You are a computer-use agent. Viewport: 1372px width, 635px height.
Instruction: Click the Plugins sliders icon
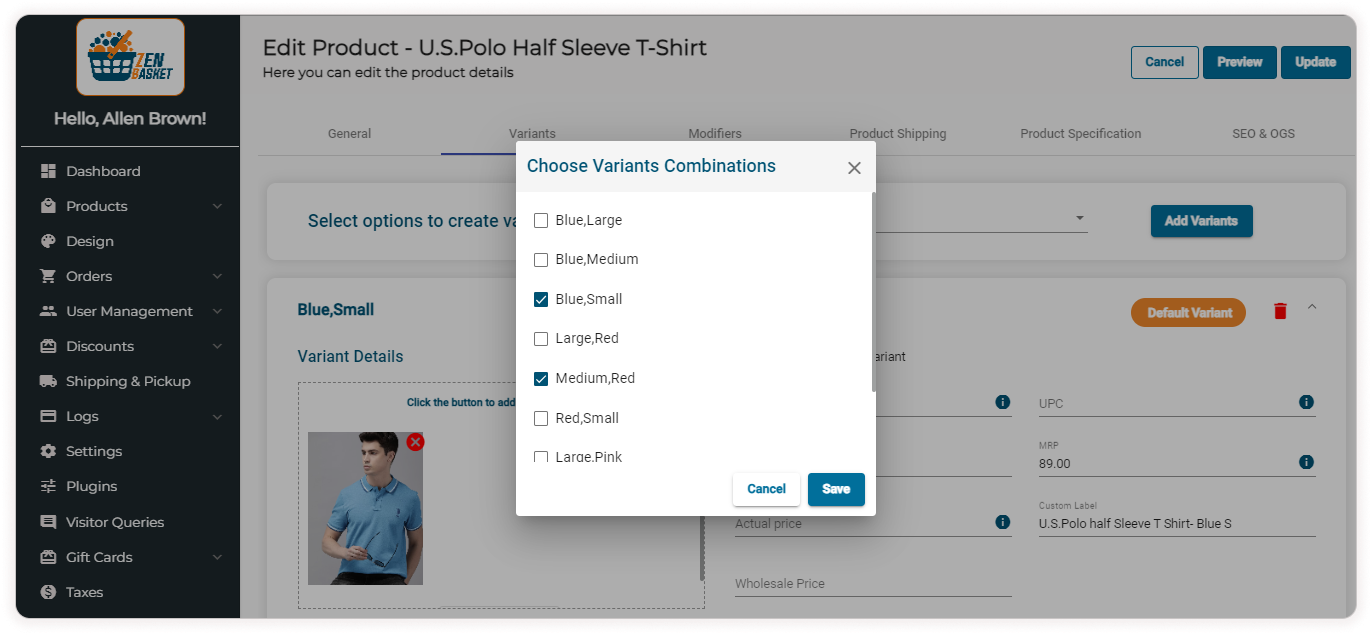tap(48, 486)
